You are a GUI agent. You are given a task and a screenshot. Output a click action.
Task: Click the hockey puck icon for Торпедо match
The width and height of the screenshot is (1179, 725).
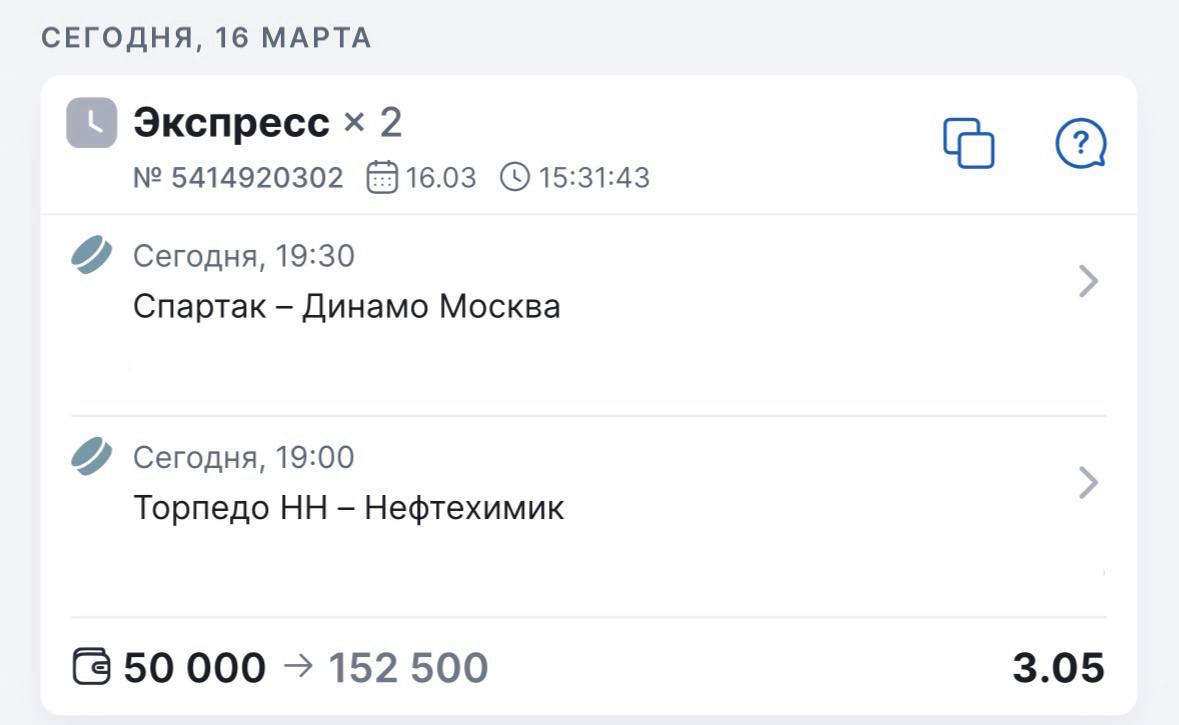point(91,457)
